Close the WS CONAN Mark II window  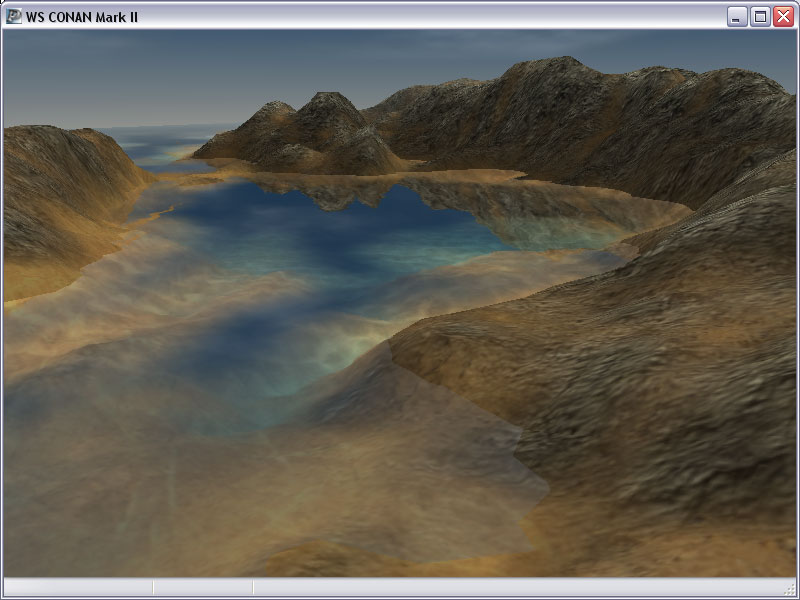783,16
